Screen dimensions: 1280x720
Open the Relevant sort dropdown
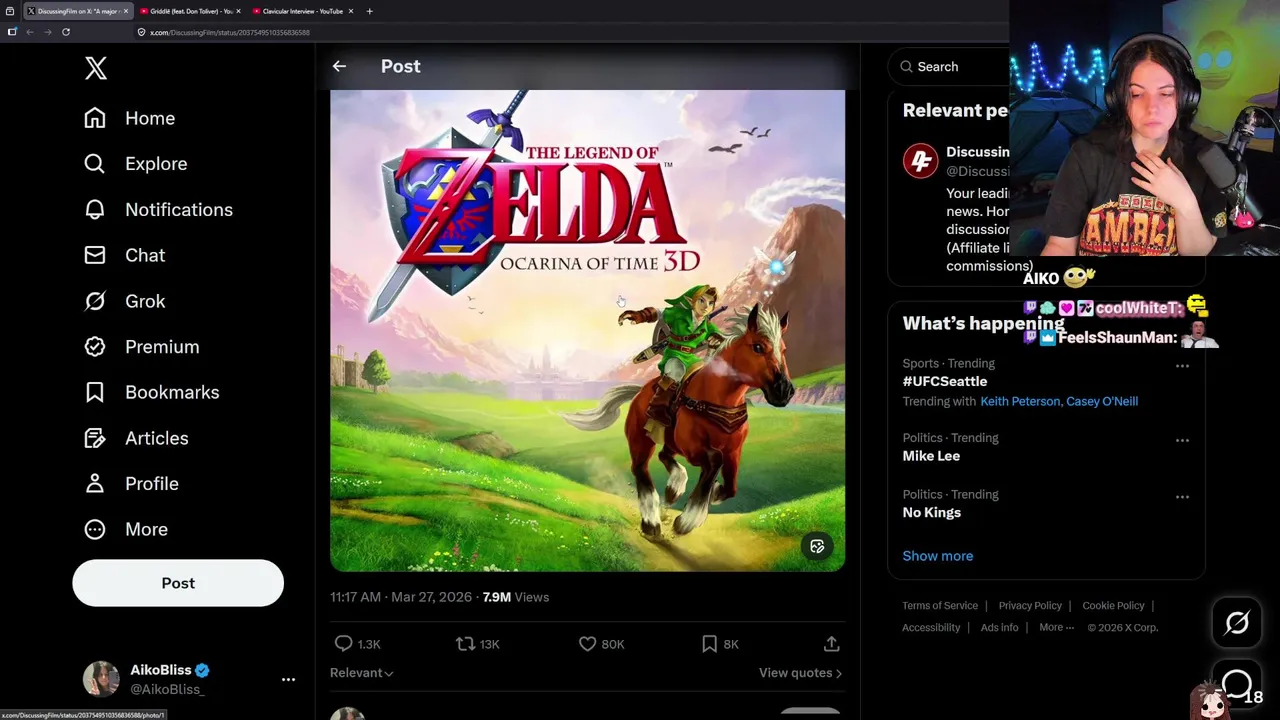(362, 673)
